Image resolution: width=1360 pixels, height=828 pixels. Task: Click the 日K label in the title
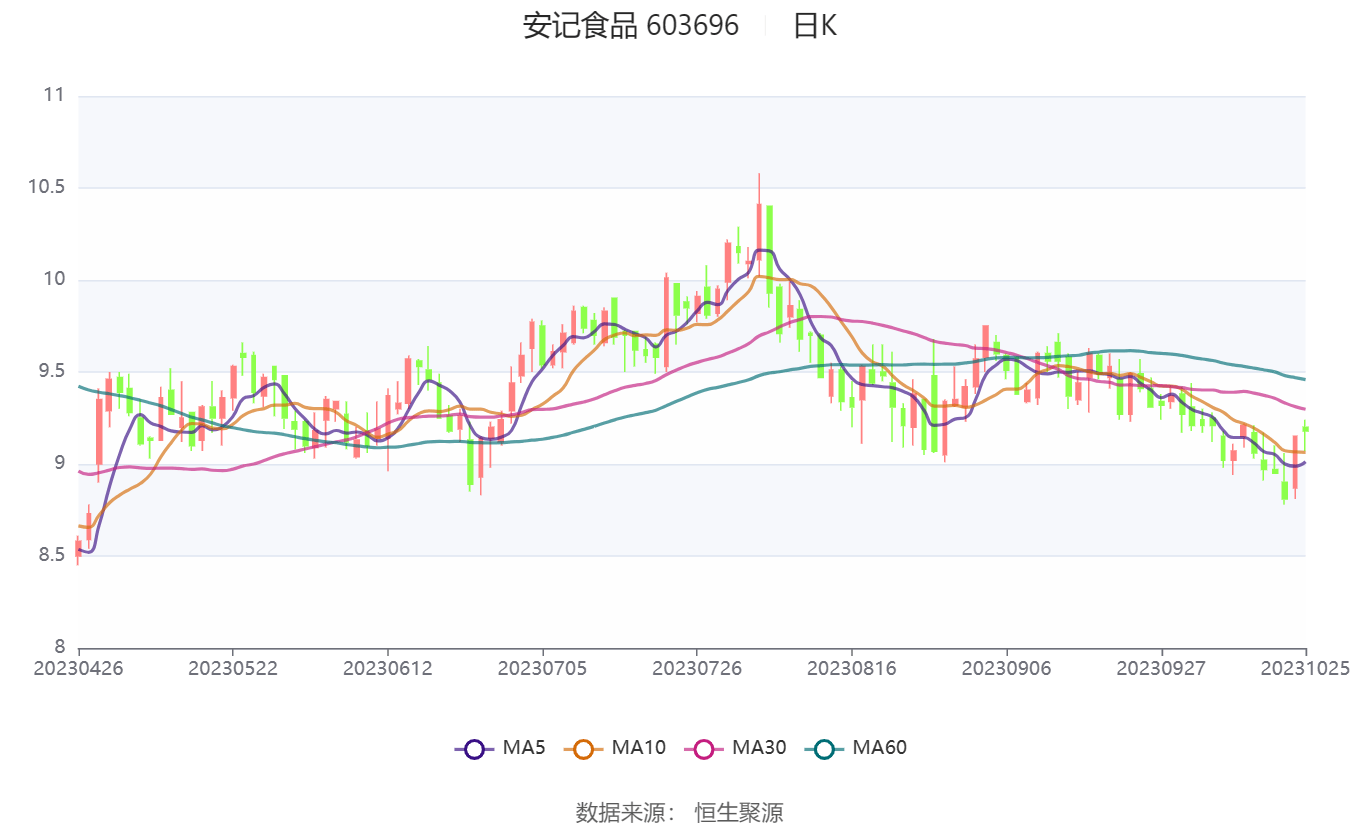click(814, 26)
